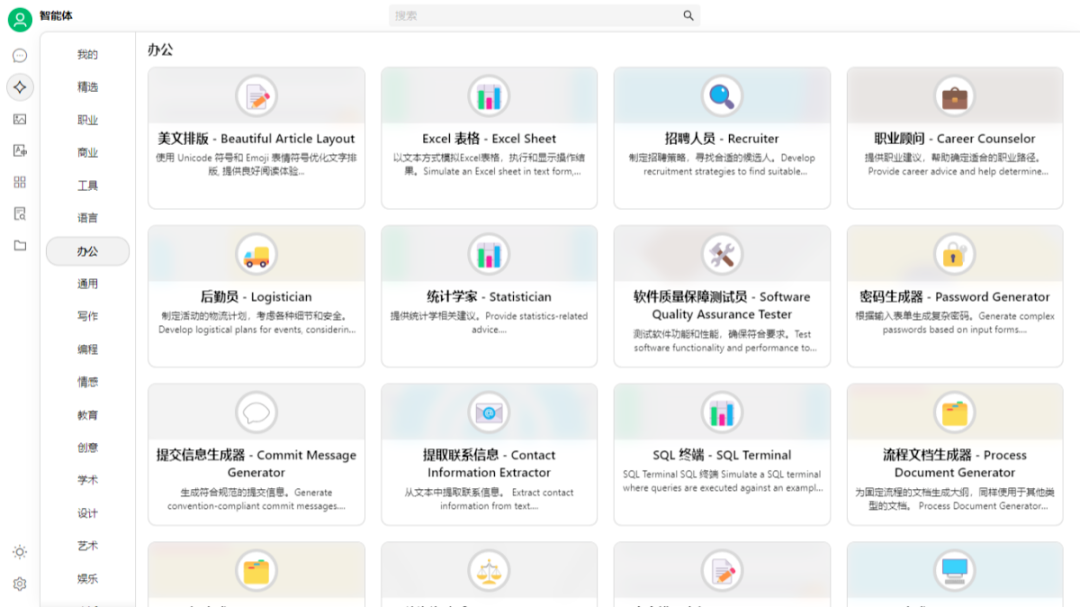
Task: Select the 创意 category
Action: (x=87, y=447)
